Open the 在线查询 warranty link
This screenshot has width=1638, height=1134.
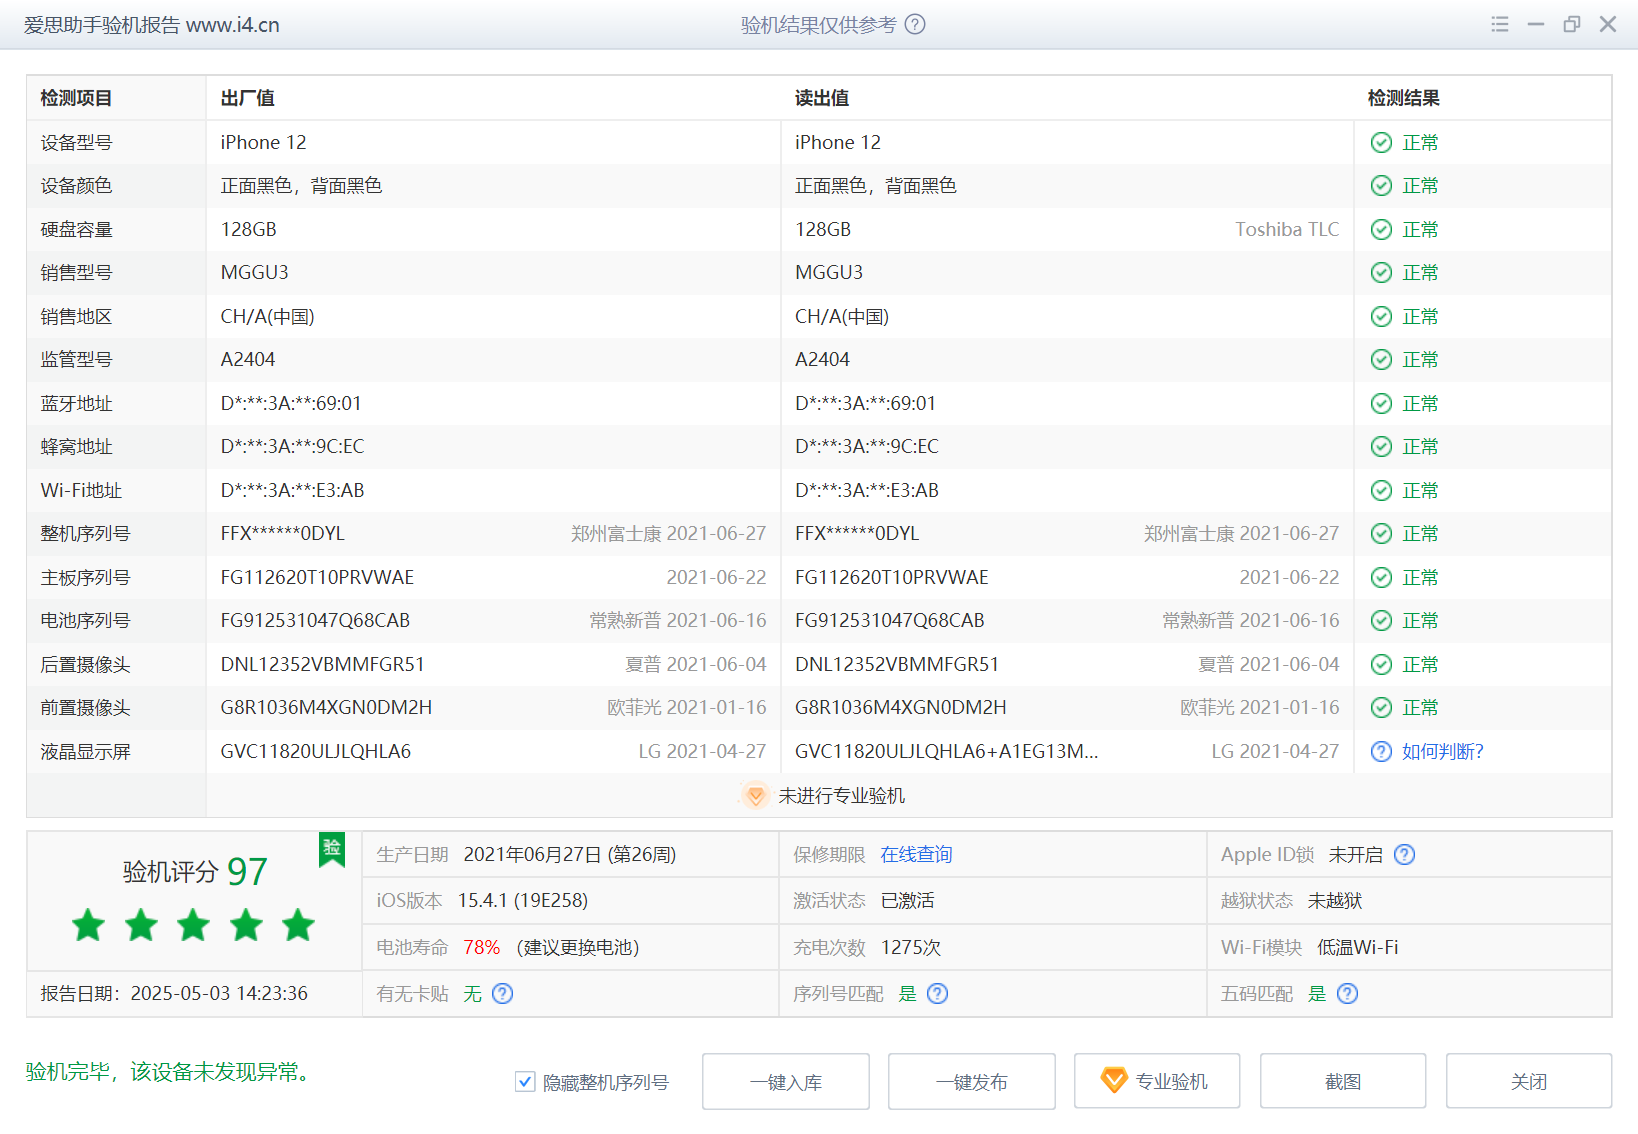click(x=916, y=855)
